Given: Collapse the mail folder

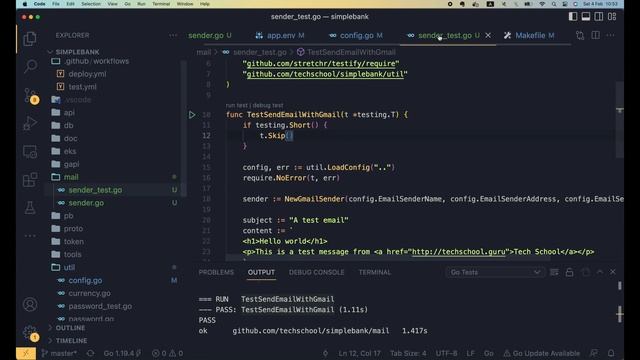Looking at the screenshot, I should (x=71, y=177).
